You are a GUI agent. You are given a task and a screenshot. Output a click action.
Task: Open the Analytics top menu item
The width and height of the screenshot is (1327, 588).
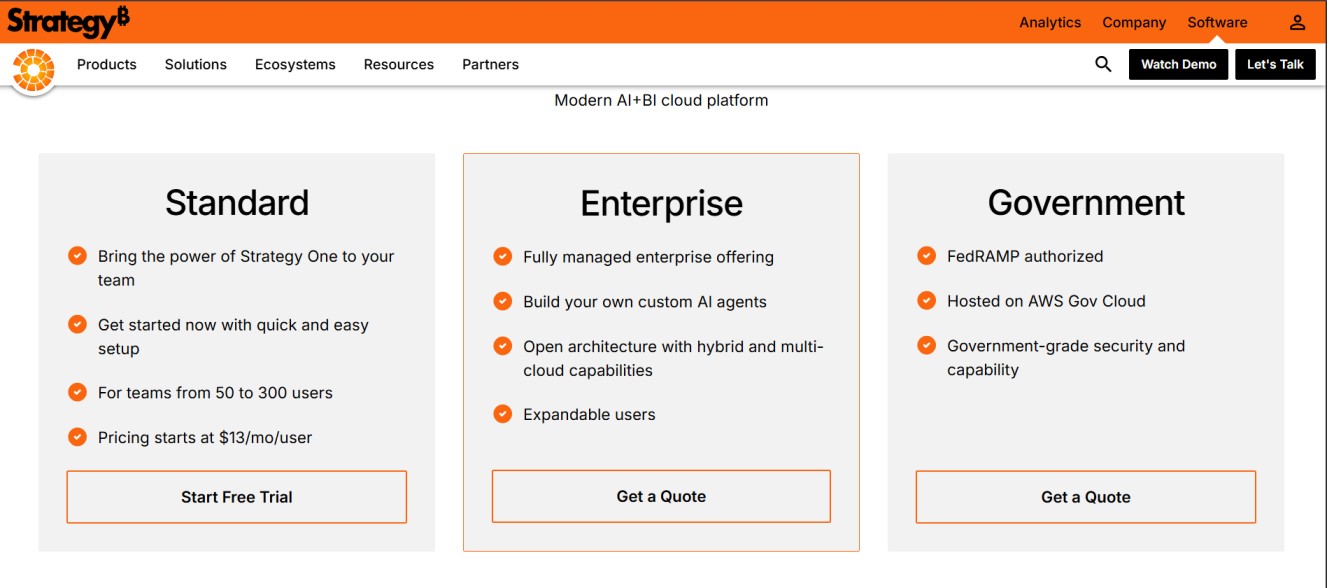1050,22
